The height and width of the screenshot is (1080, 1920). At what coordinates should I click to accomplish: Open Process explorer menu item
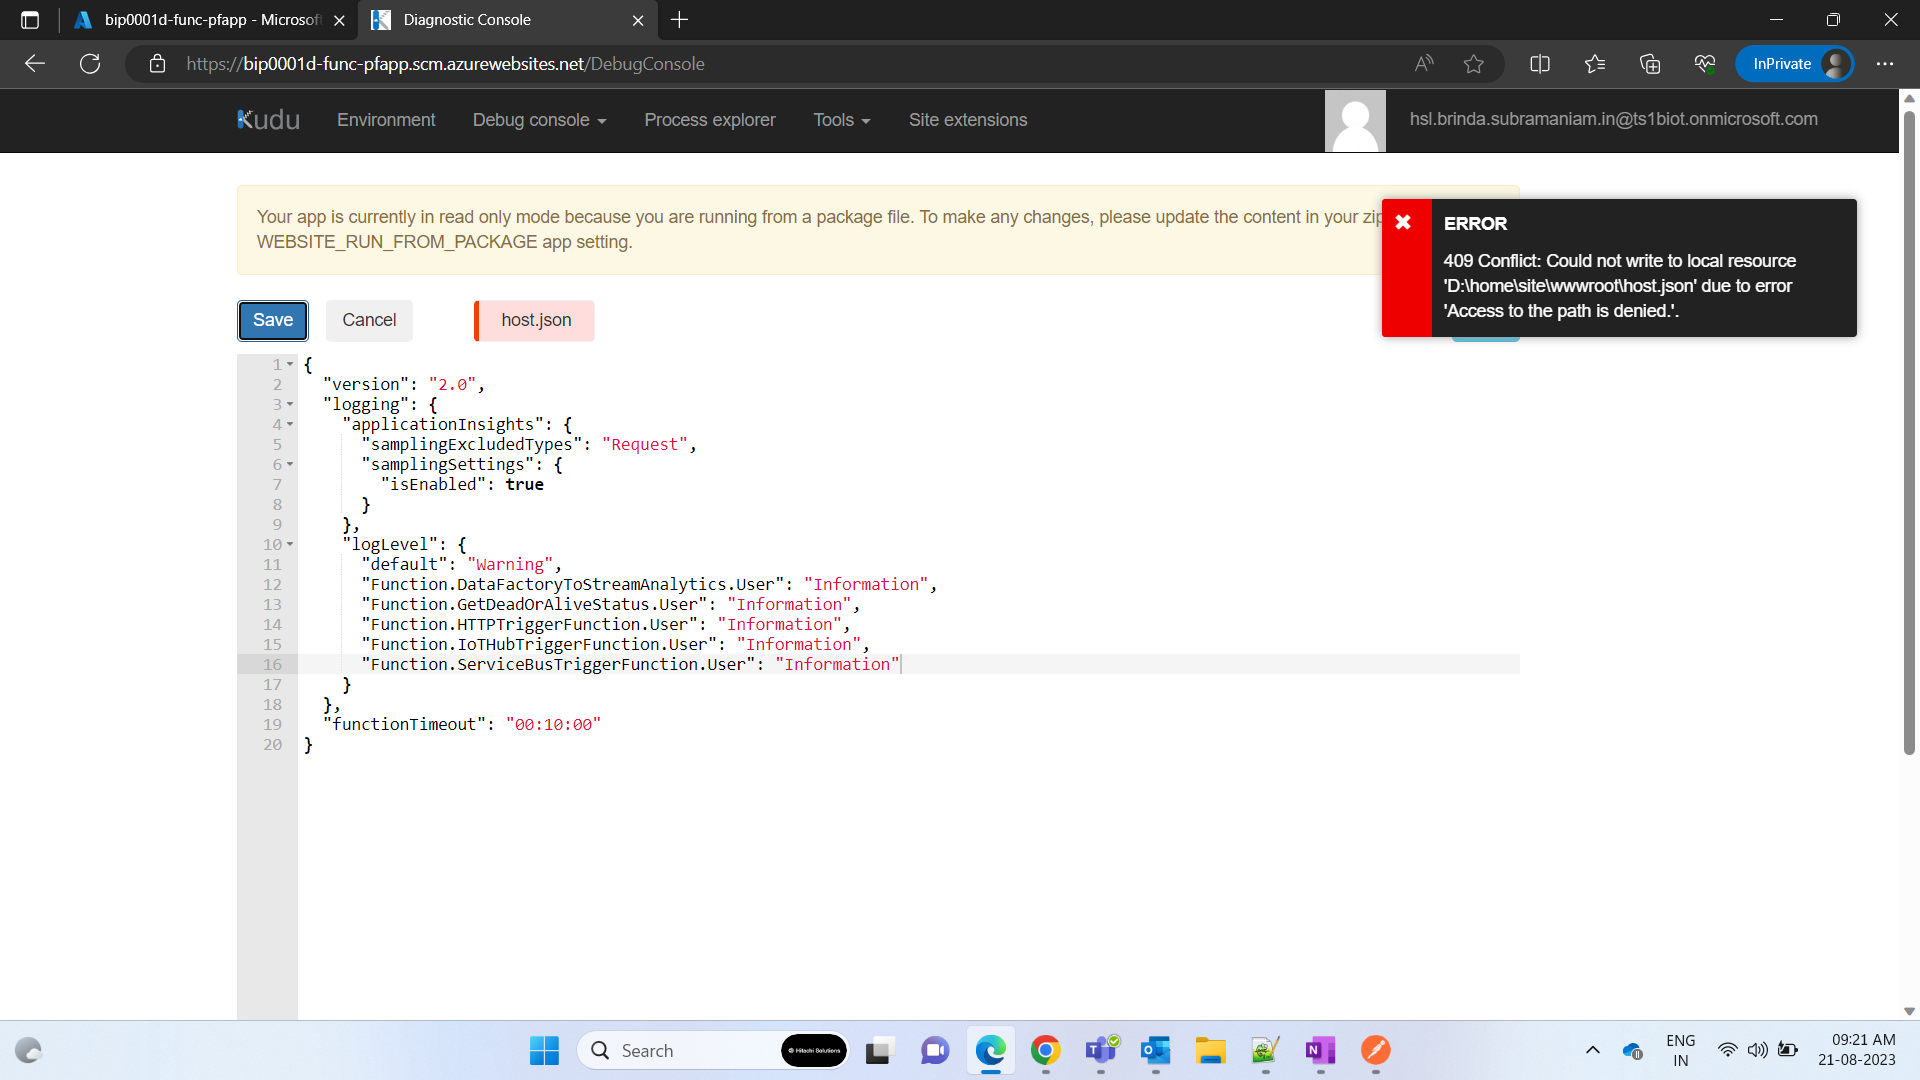[x=709, y=120]
